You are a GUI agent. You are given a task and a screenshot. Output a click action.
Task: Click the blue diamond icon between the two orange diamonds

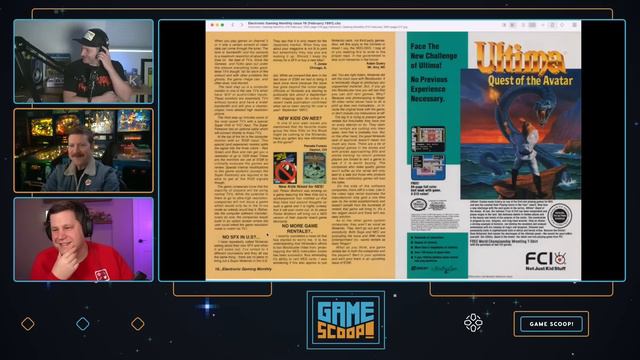[83, 324]
